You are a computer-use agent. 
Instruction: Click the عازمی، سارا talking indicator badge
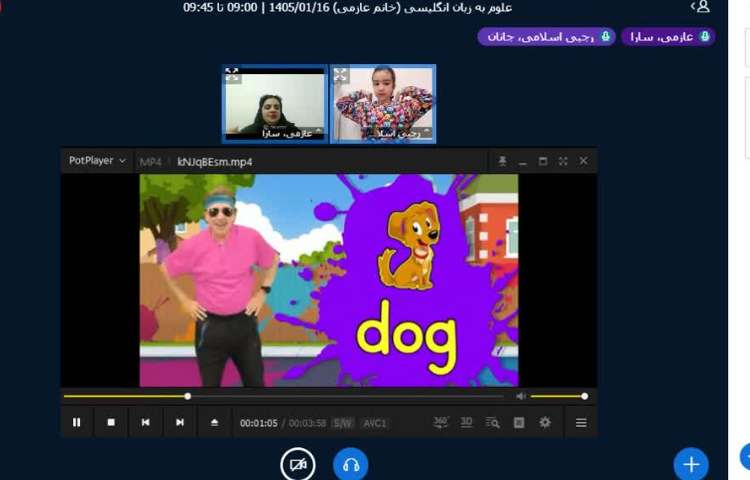[668, 36]
